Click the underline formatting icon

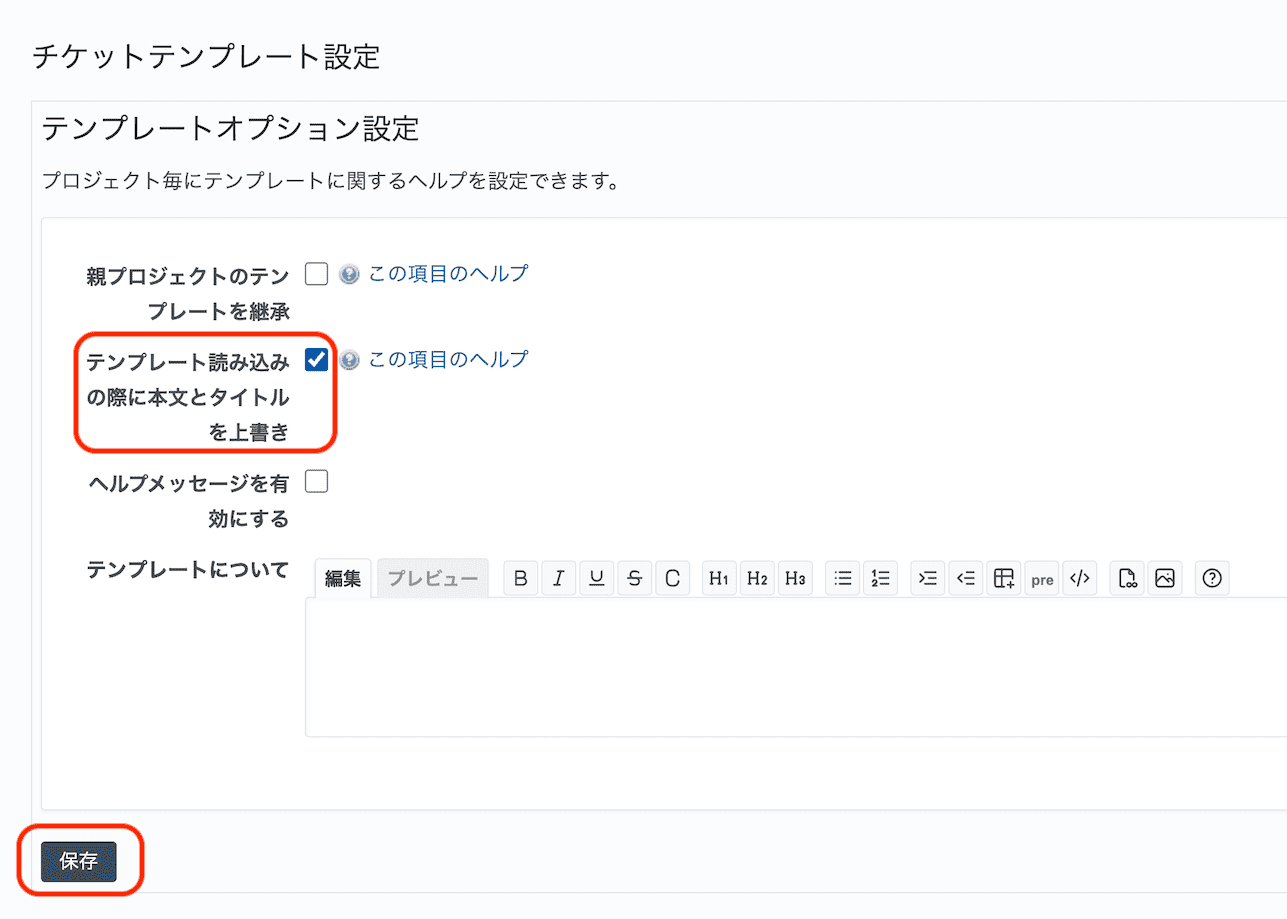596,578
